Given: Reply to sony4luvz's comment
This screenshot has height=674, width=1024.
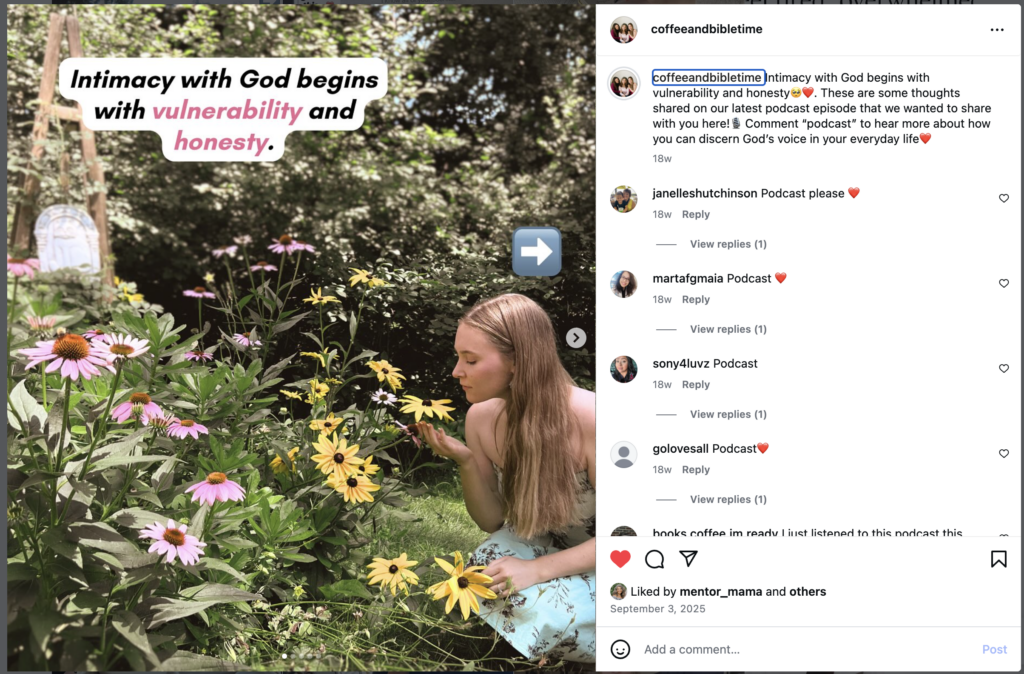Looking at the screenshot, I should click(695, 384).
